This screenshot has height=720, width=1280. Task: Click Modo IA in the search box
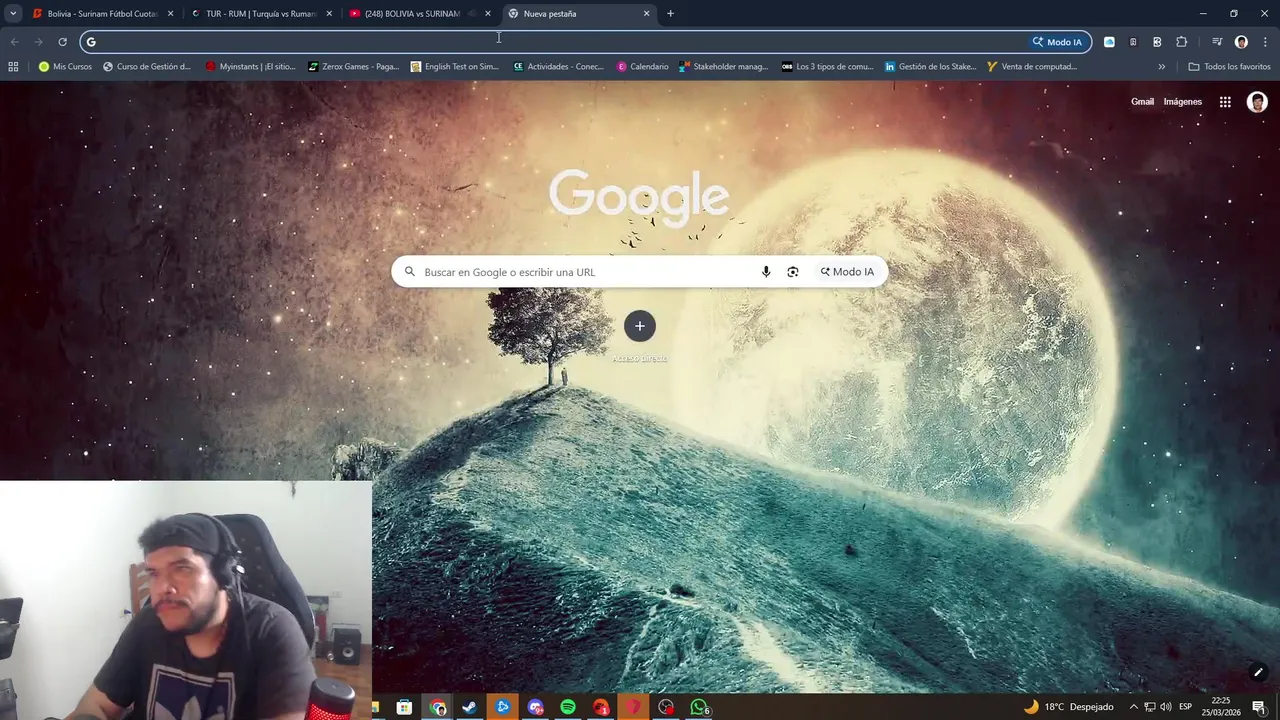(x=847, y=272)
